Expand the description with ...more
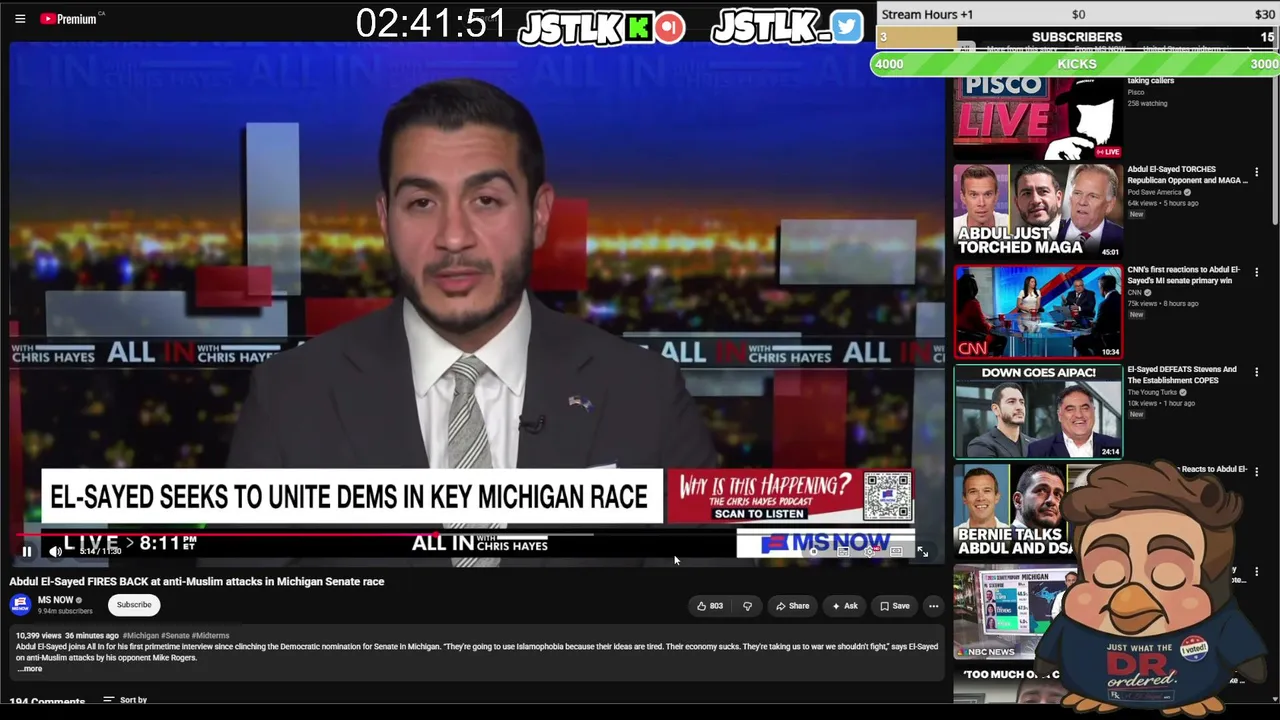The height and width of the screenshot is (720, 1280). coord(29,669)
